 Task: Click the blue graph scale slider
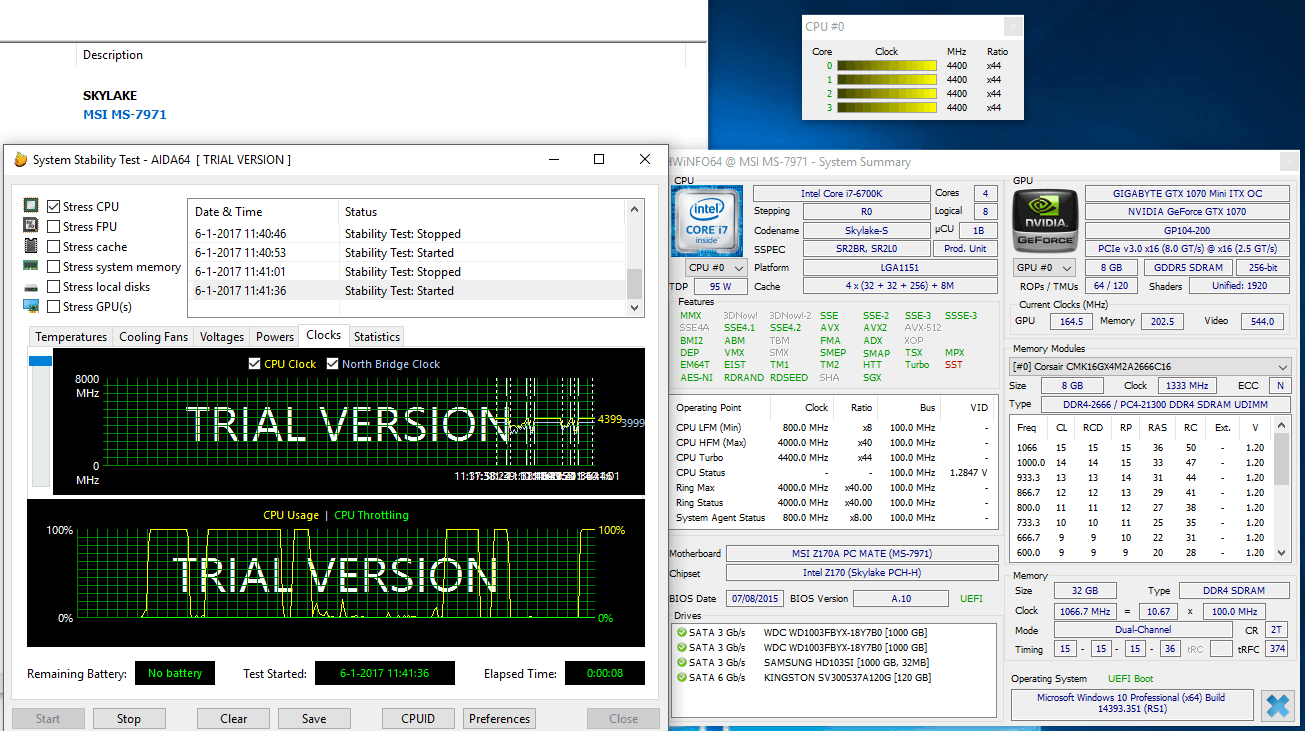coord(40,361)
